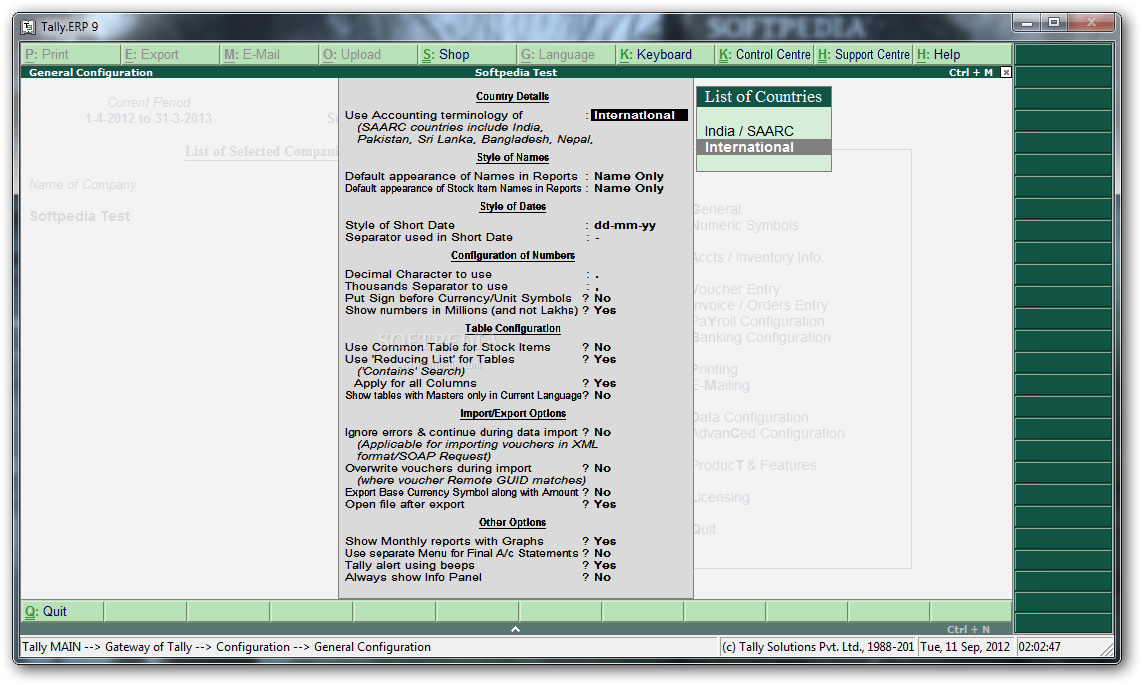Click the accounting terminology field showing International
The image size is (1142, 685).
639,115
